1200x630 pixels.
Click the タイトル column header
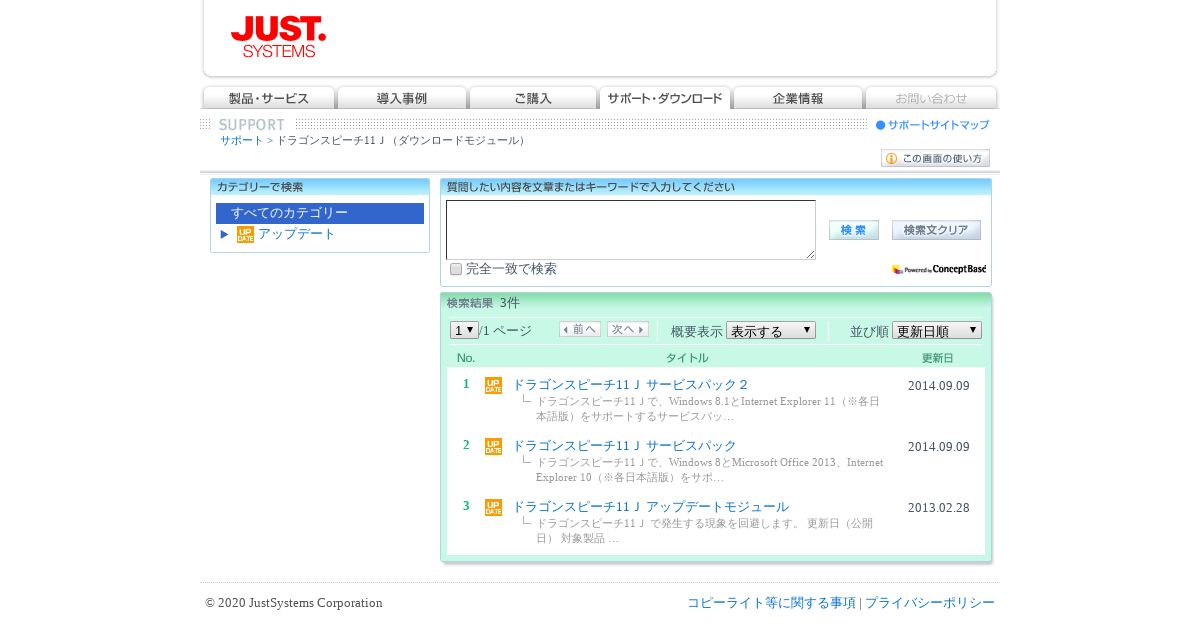687,358
